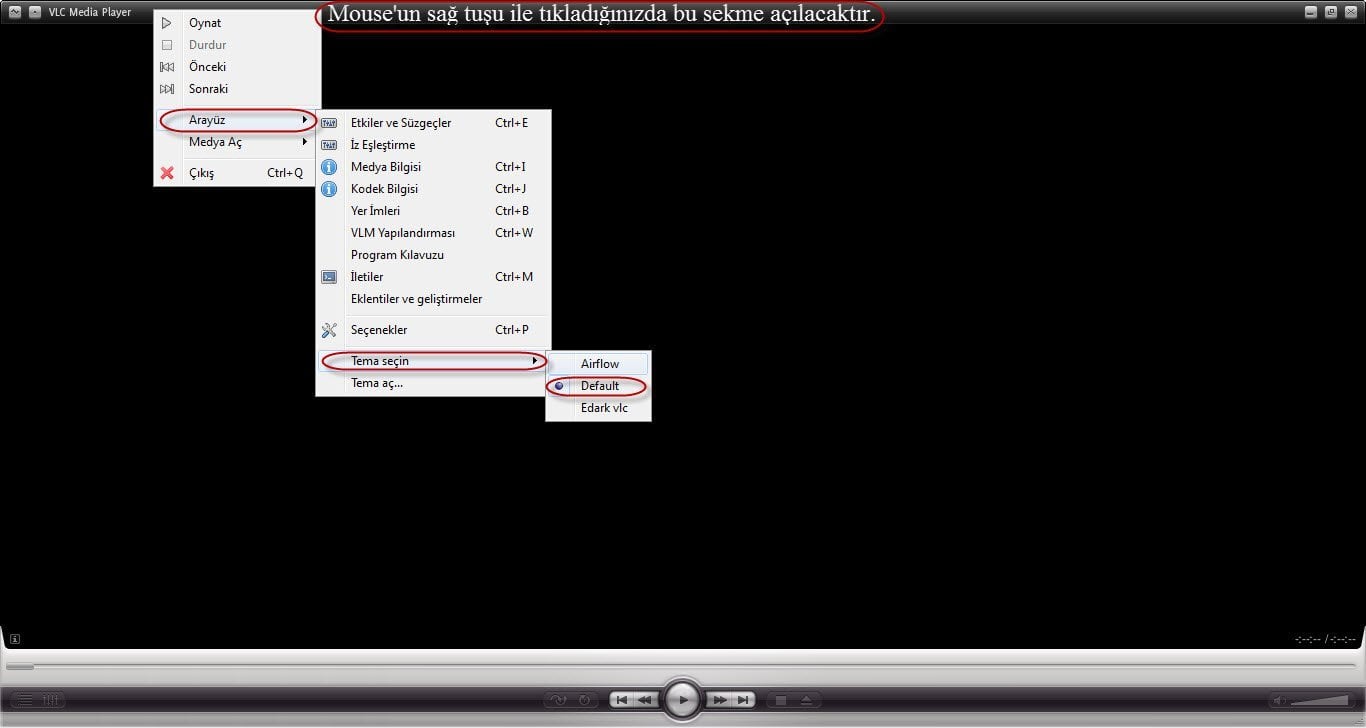Open the equalizer from the bottom-left sliders icon
Viewport: 1366px width, 728px height.
tap(51, 700)
